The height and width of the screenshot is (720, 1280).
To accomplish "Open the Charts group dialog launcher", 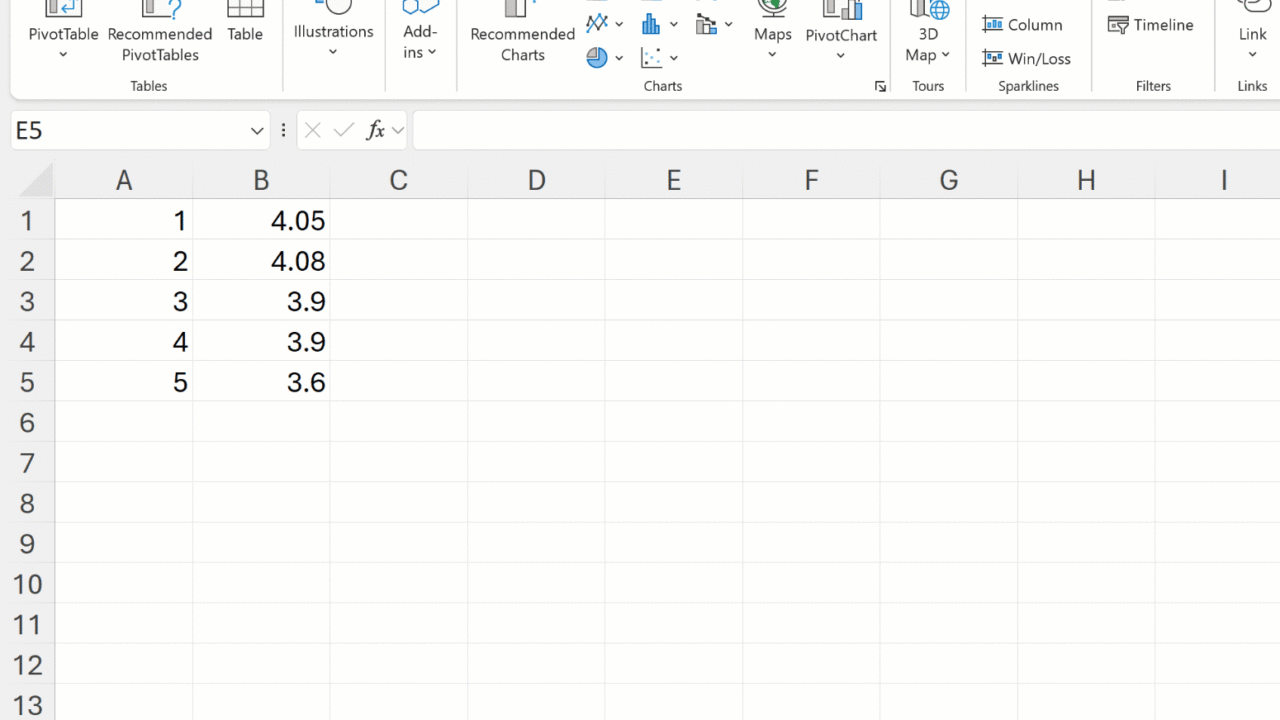I will [x=880, y=87].
